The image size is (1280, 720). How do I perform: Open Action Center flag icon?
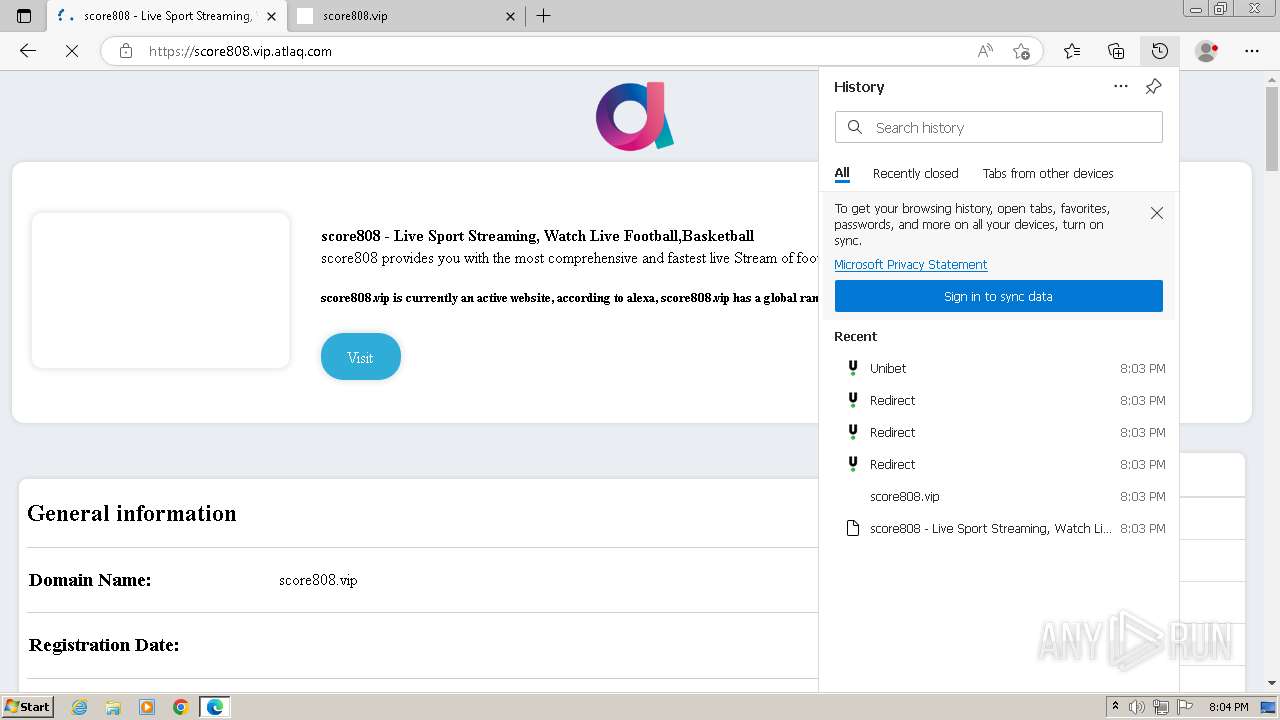click(x=1185, y=707)
